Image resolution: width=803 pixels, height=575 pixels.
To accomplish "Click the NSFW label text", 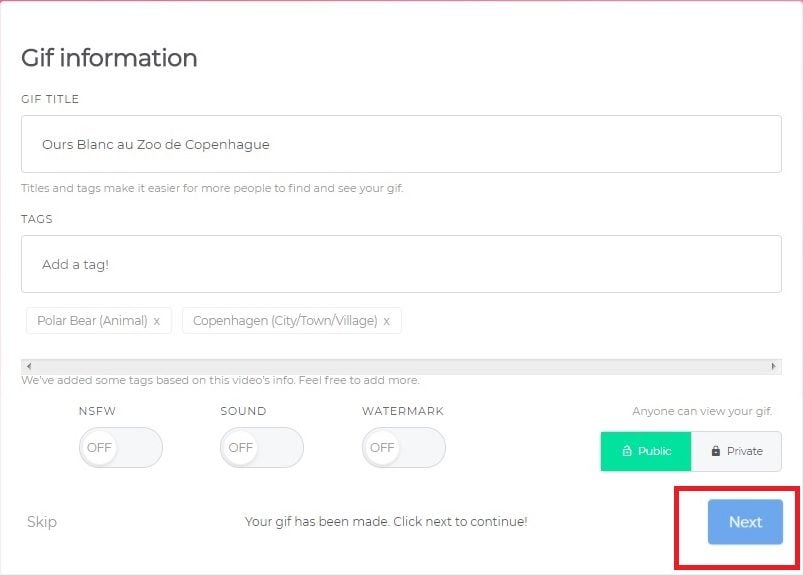I will point(98,411).
